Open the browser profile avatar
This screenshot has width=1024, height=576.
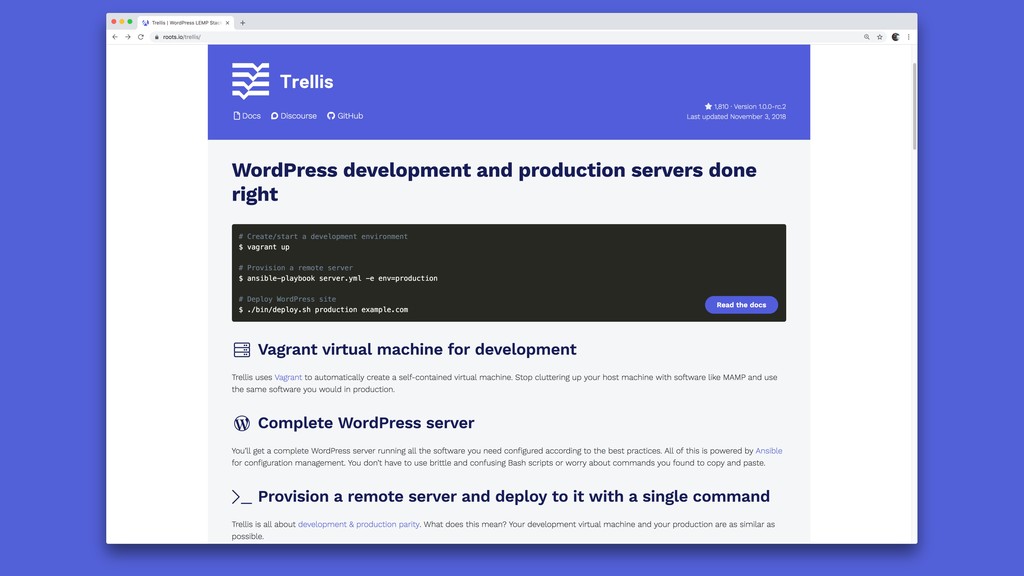coord(895,37)
